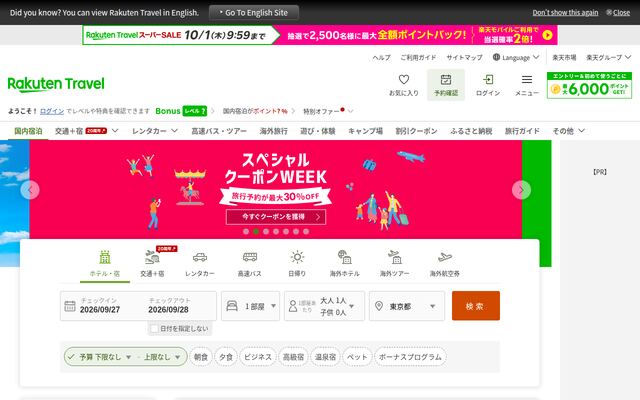Toggle the 夕食 filter chip
The width and height of the screenshot is (640, 400).
coord(226,357)
